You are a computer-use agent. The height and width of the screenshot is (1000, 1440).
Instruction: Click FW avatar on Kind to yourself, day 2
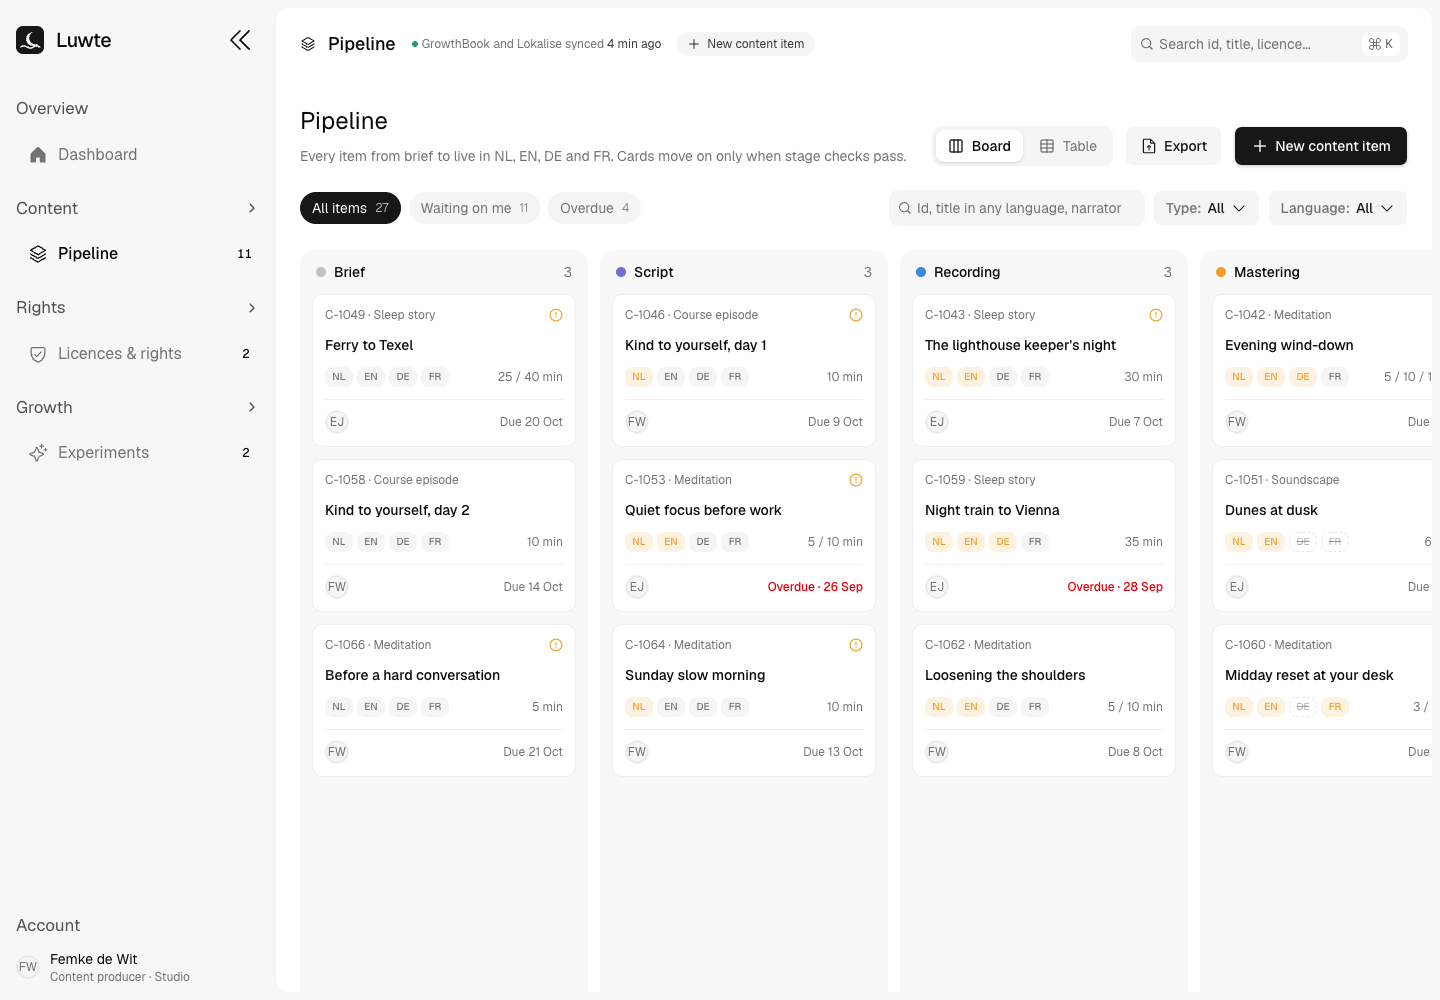(337, 587)
